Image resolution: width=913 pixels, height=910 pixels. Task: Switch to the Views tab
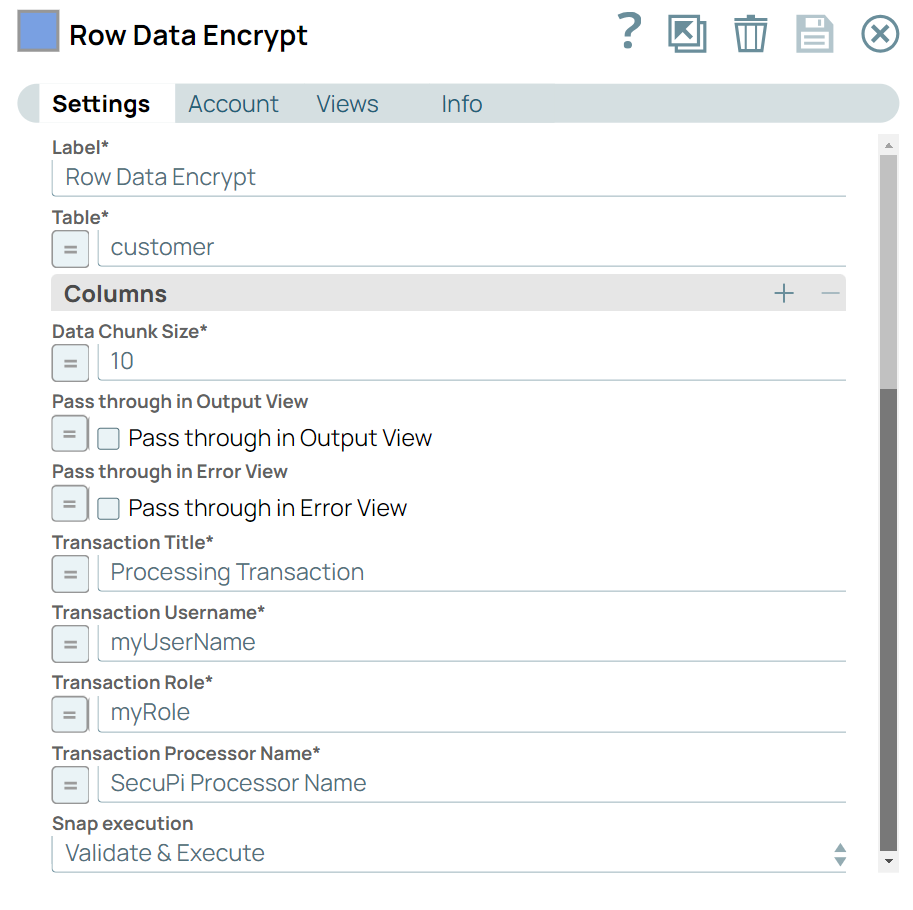[x=347, y=103]
